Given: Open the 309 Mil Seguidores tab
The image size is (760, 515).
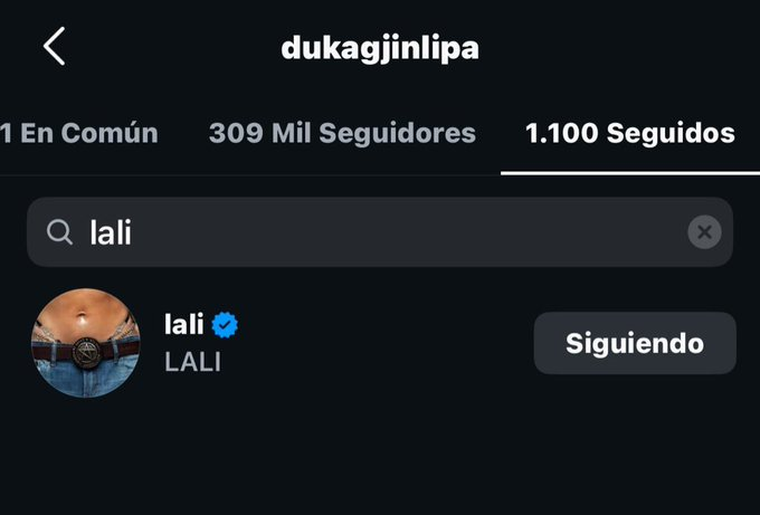Looking at the screenshot, I should click(x=342, y=133).
